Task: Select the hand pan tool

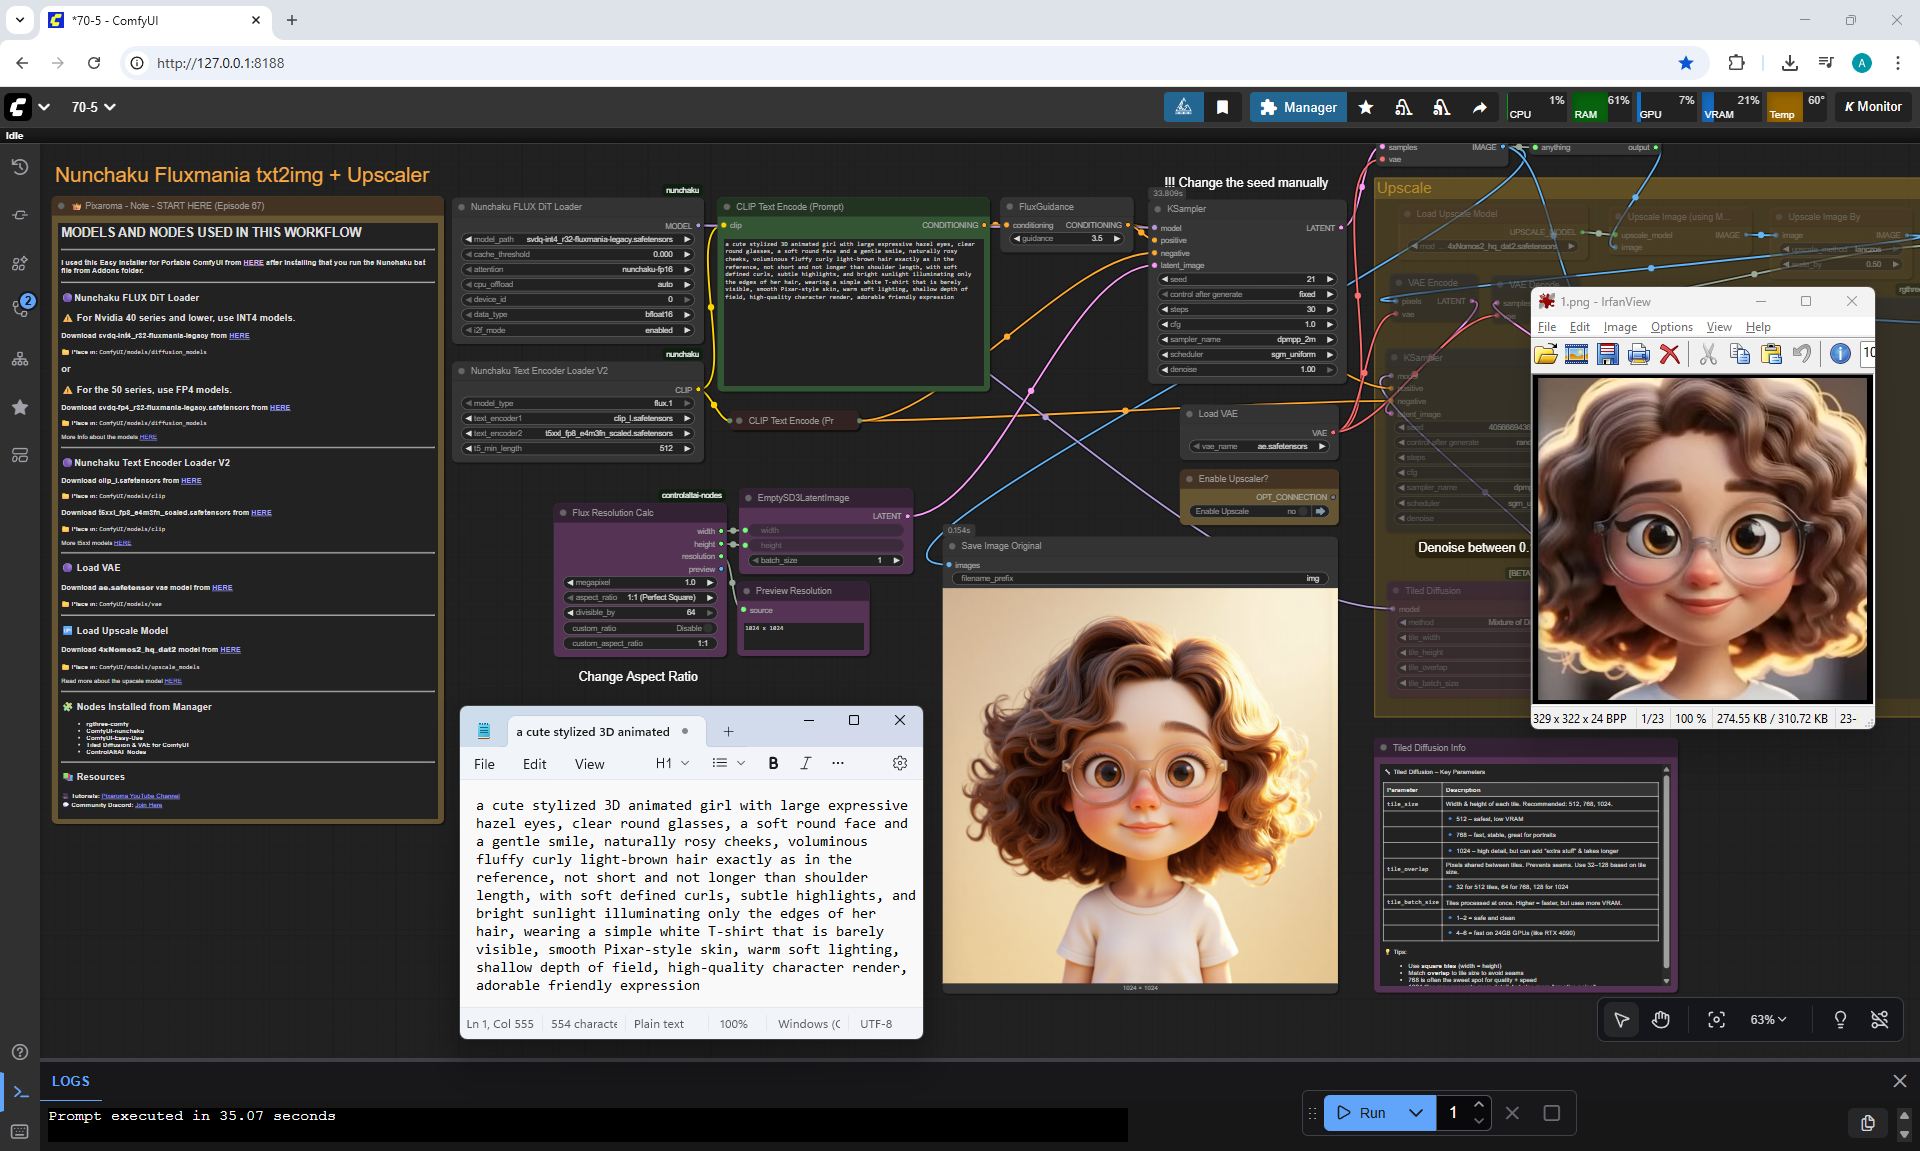Action: pos(1661,1019)
